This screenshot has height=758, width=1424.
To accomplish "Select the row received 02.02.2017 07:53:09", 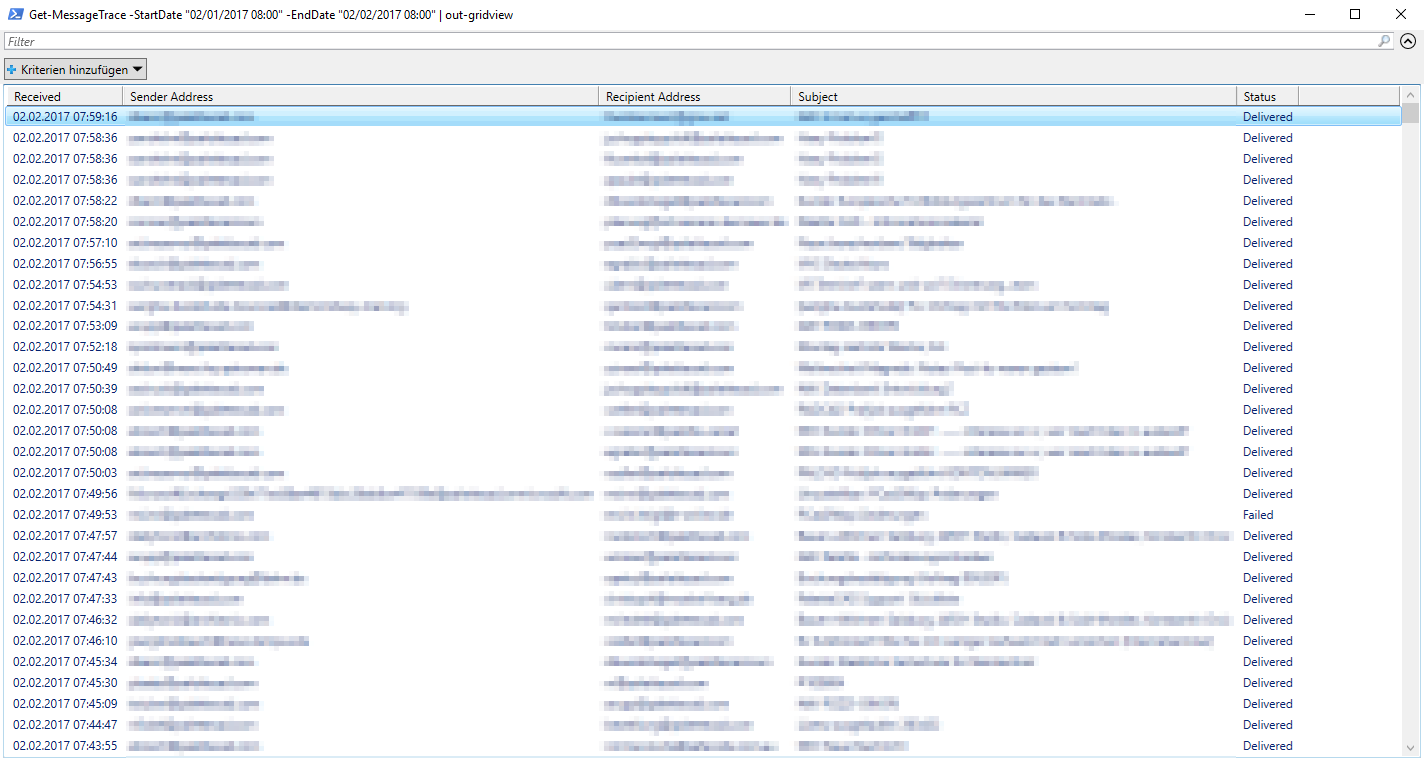I will (x=703, y=326).
